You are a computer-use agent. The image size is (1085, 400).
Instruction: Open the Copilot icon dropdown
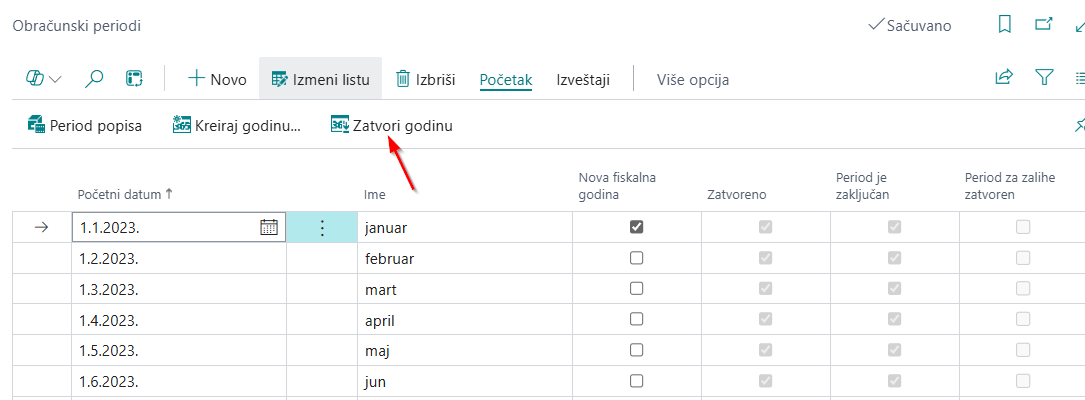(44, 79)
